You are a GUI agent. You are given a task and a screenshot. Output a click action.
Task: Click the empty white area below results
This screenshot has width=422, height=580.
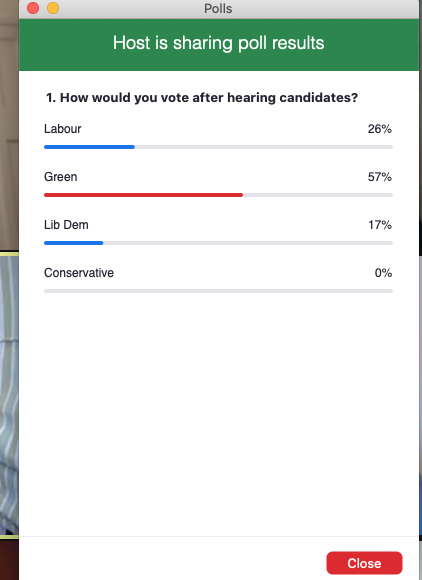click(x=219, y=414)
